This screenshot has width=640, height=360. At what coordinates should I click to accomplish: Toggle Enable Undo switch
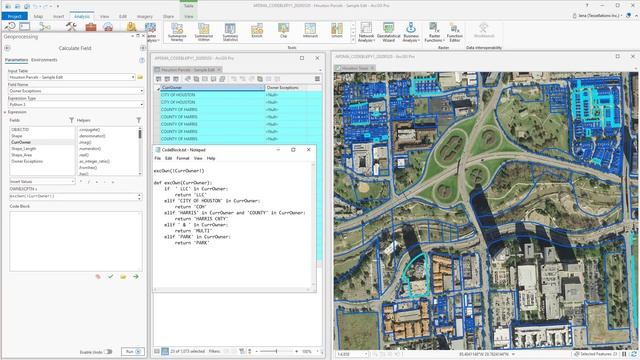pyautogui.click(x=108, y=351)
